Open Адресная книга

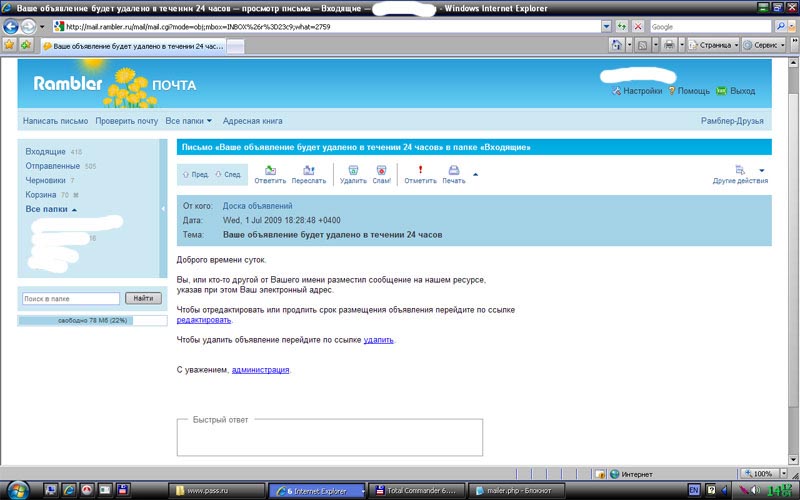252,121
